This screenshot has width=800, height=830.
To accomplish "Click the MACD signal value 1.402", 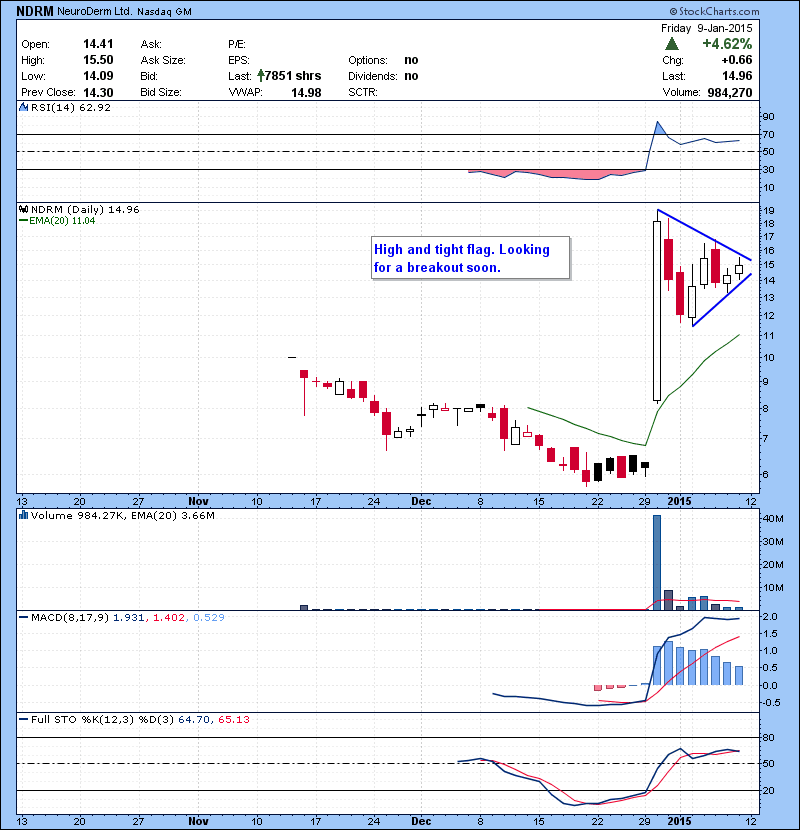I will tap(169, 617).
